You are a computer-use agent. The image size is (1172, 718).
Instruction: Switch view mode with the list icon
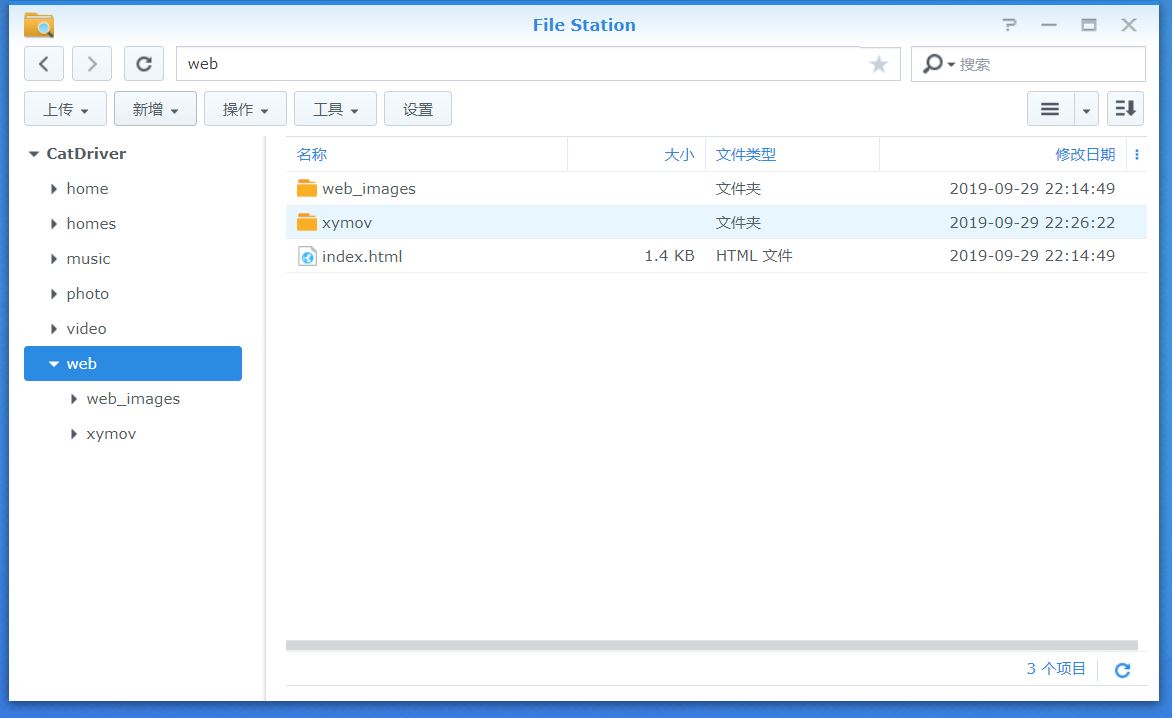pyautogui.click(x=1048, y=108)
